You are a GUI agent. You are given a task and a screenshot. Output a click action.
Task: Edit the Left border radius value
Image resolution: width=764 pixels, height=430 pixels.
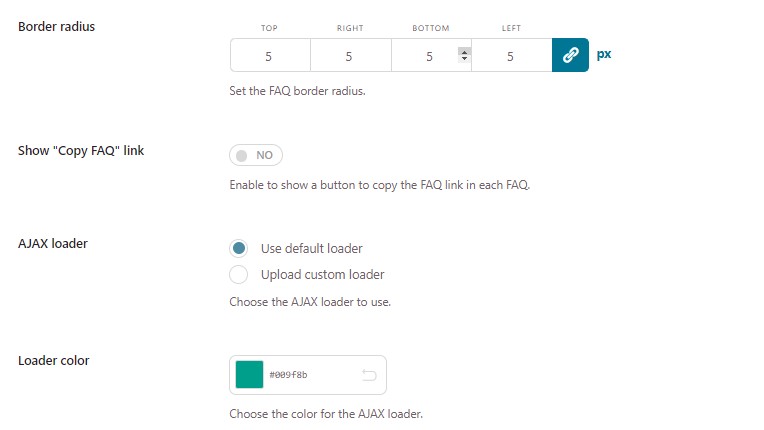(x=510, y=56)
